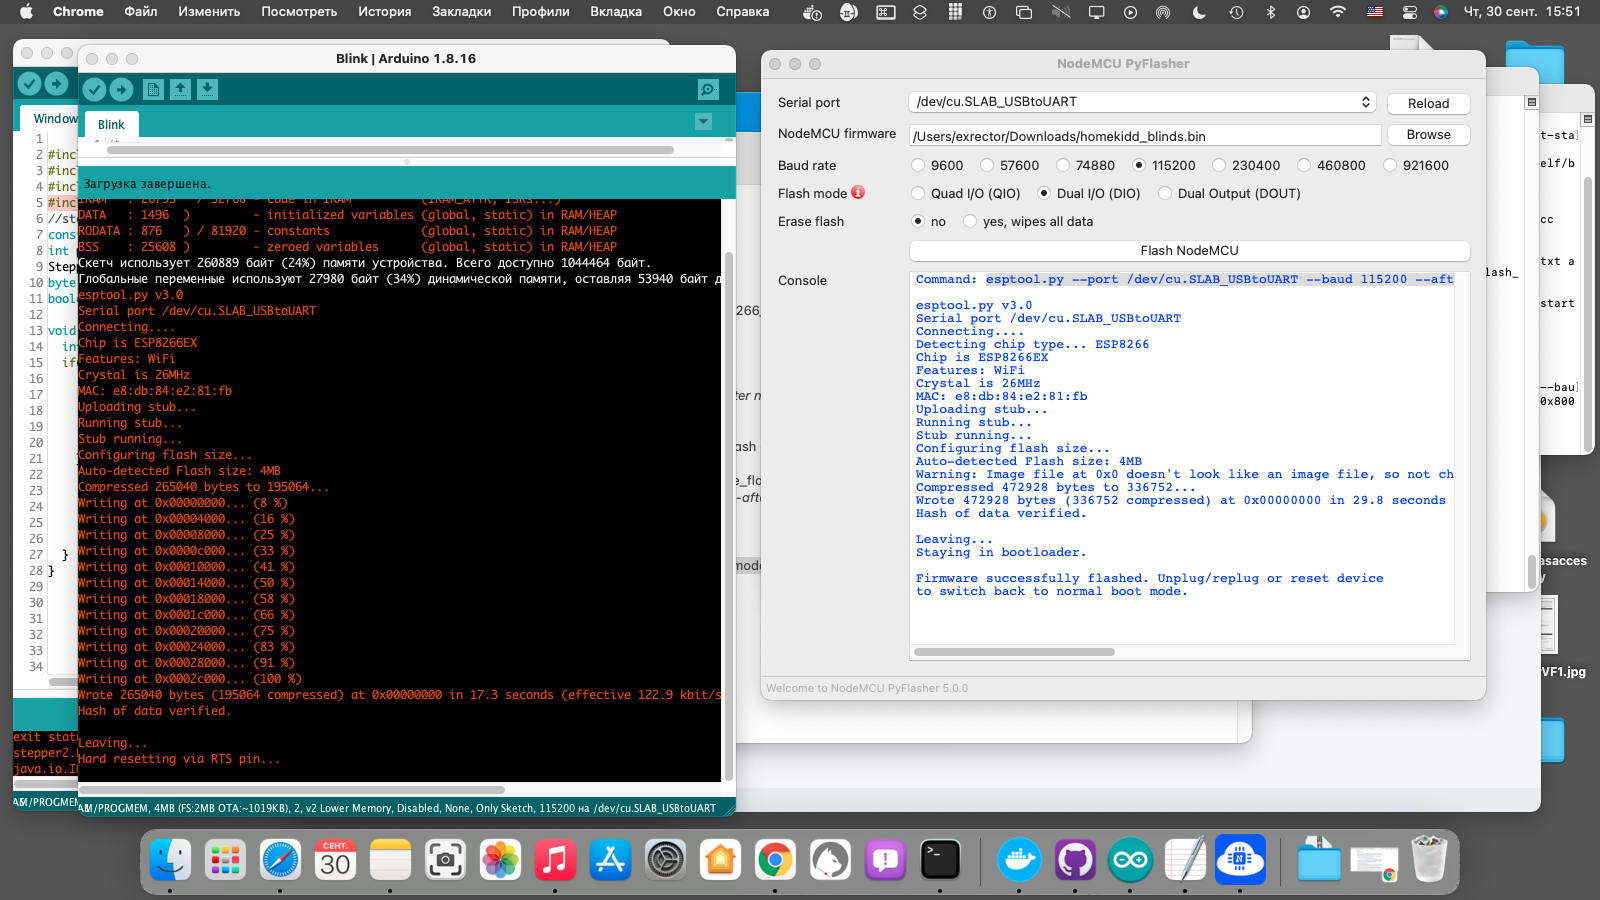This screenshot has width=1600, height=900.
Task: Open Calendar showing 30 in dock
Action: coord(335,859)
